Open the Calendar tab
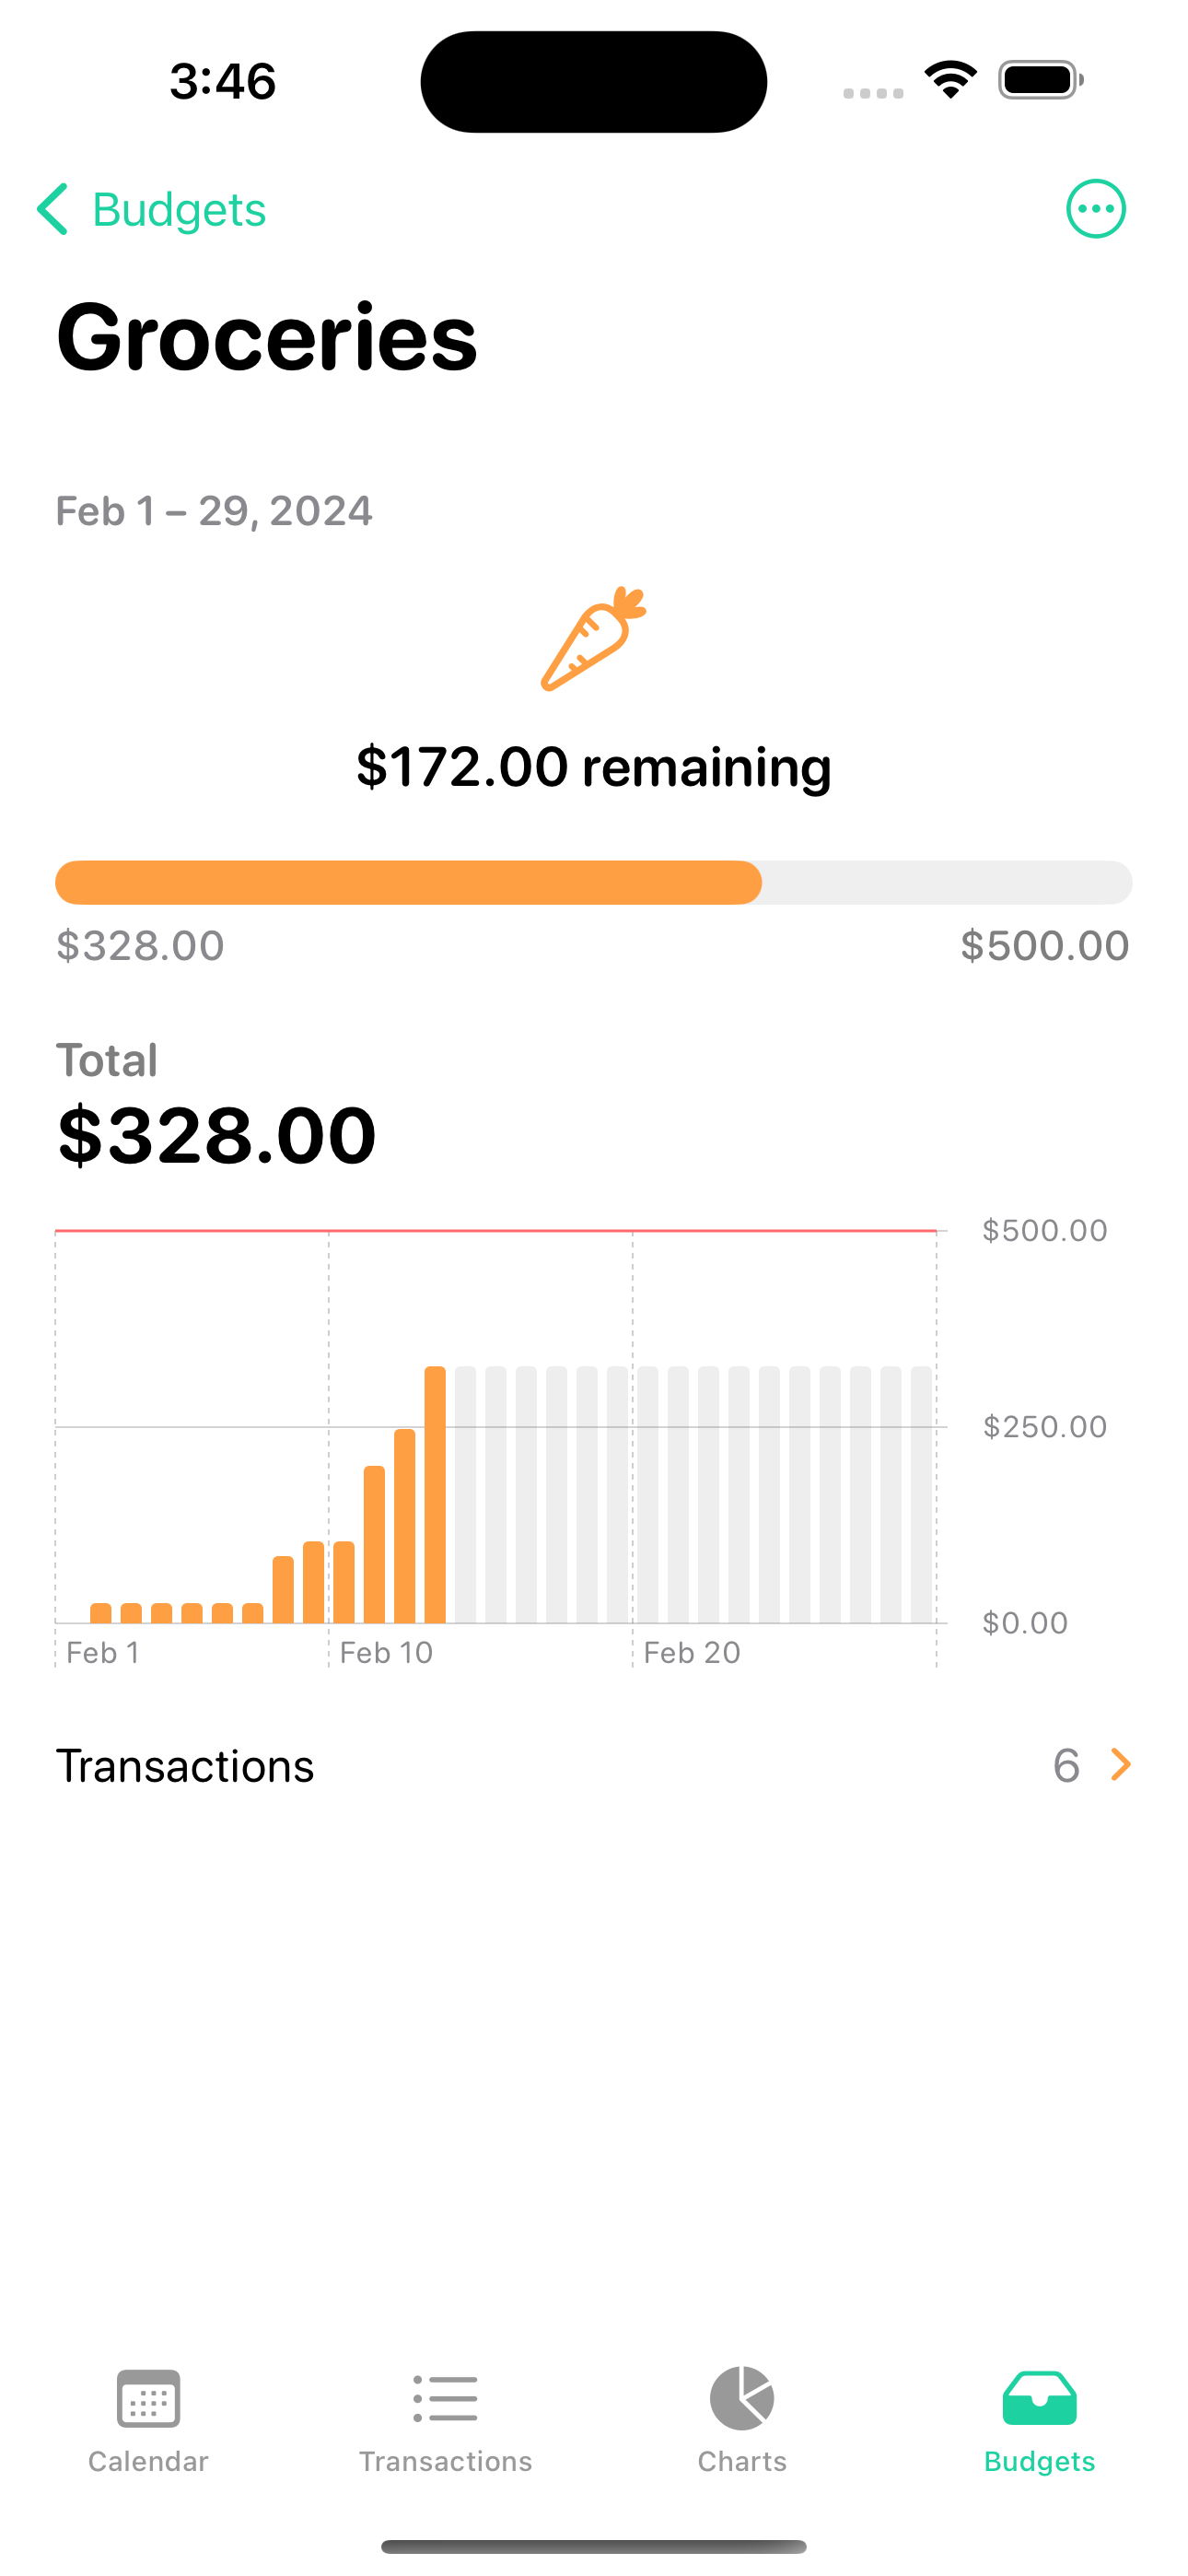 [x=148, y=2418]
